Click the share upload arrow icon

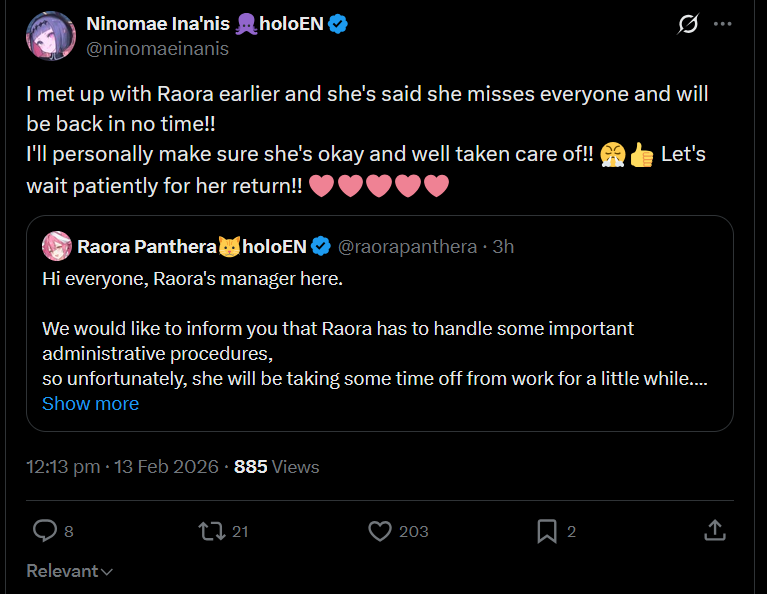[715, 530]
